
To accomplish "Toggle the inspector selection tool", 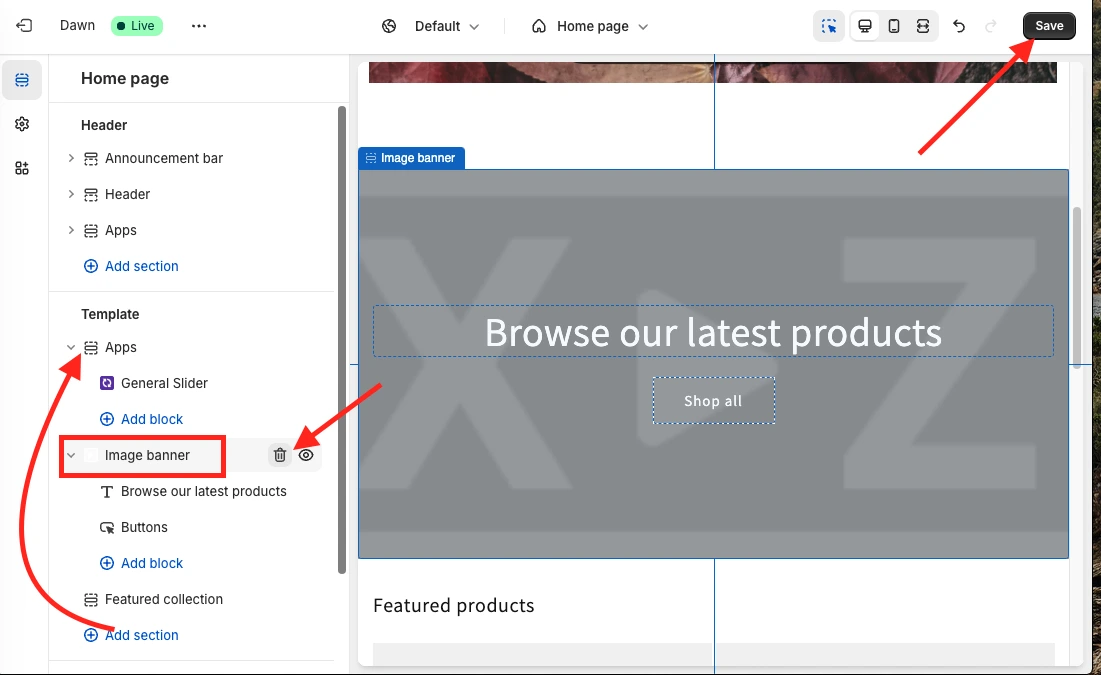I will click(x=829, y=26).
